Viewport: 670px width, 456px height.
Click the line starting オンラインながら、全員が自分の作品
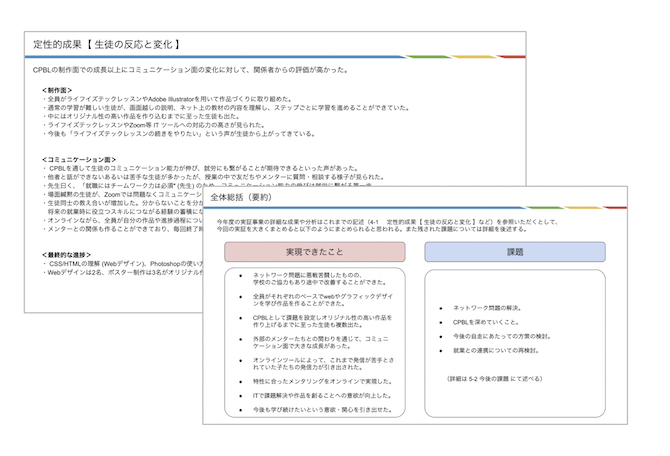(x=122, y=221)
